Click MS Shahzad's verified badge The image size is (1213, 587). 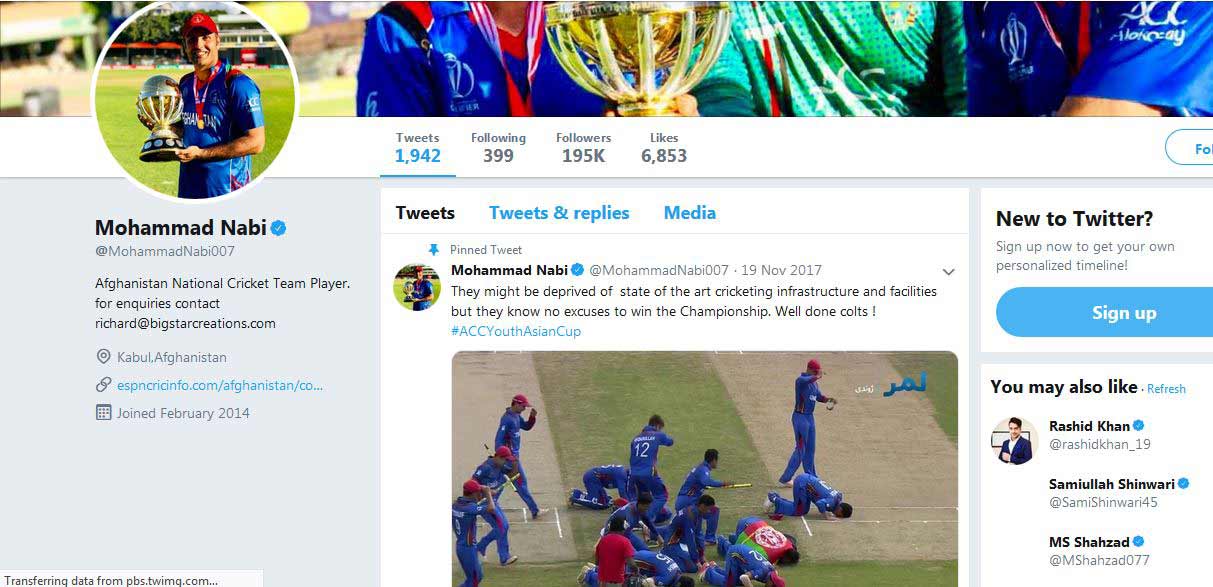[x=1138, y=542]
